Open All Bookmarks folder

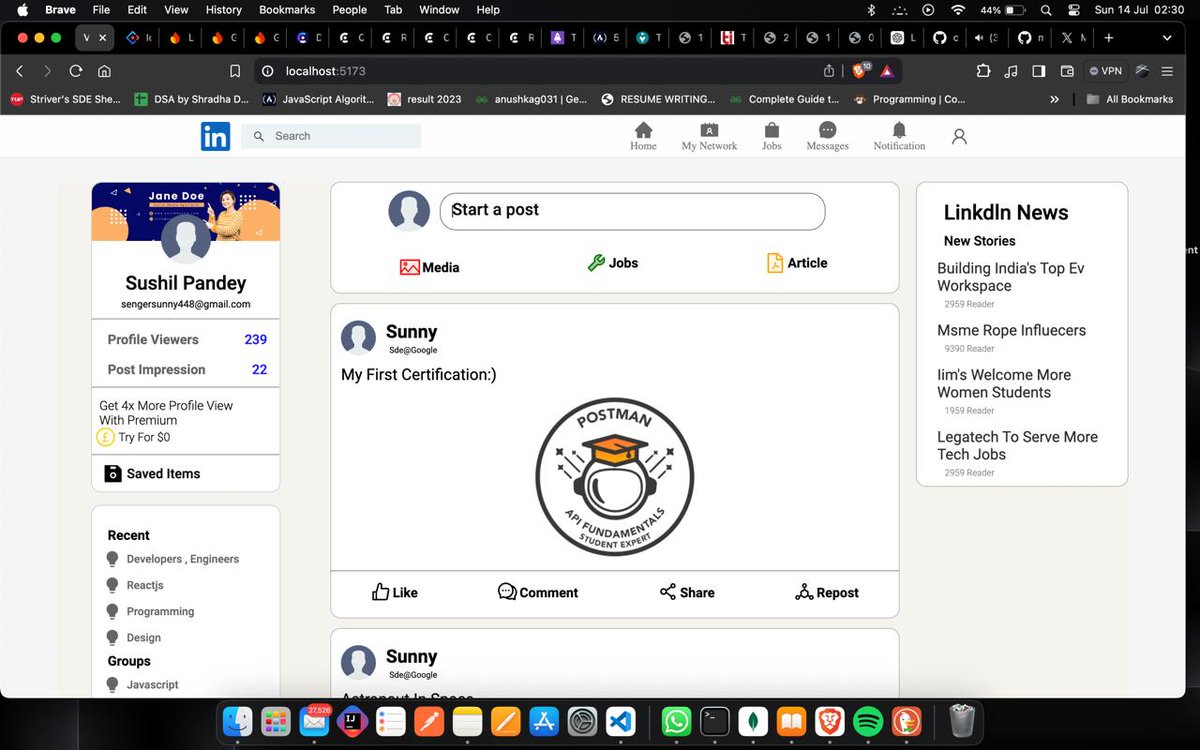[x=1130, y=99]
